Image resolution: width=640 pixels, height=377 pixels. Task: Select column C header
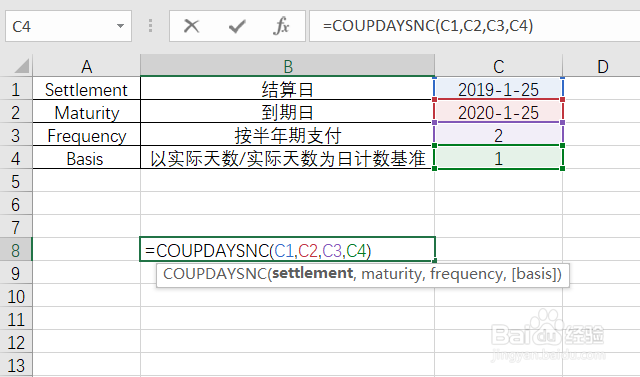(498, 66)
